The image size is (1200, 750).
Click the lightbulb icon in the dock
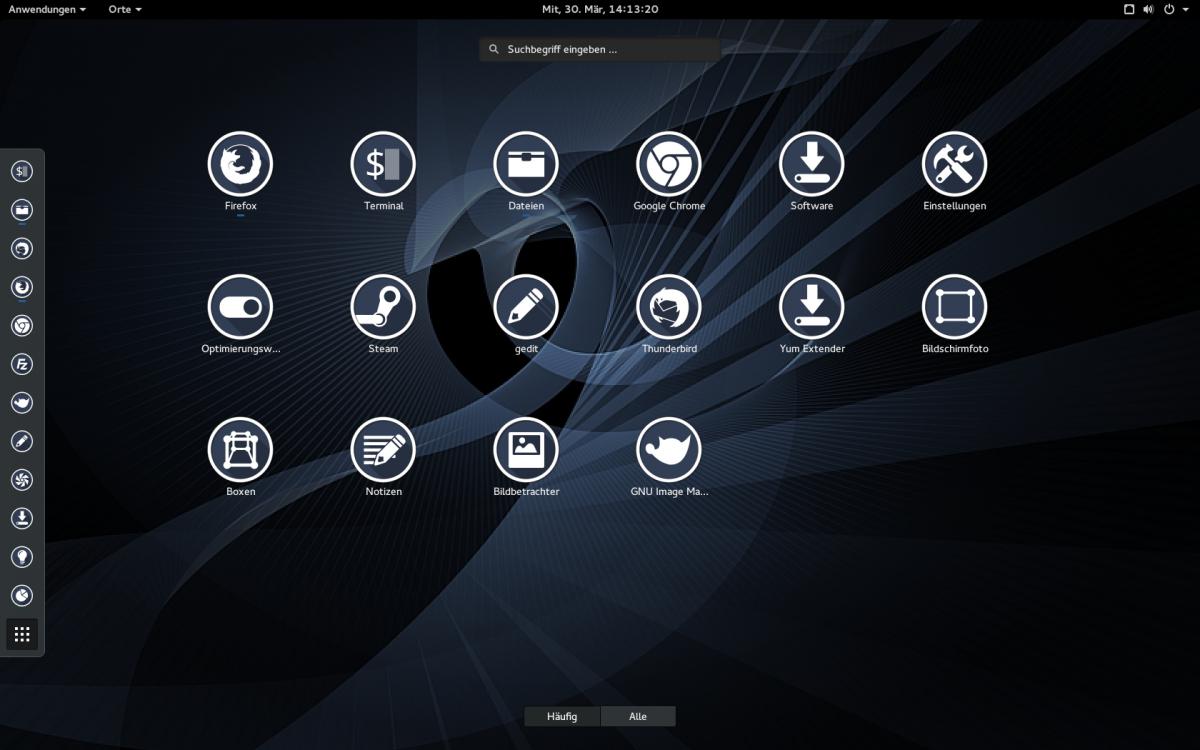tap(22, 557)
